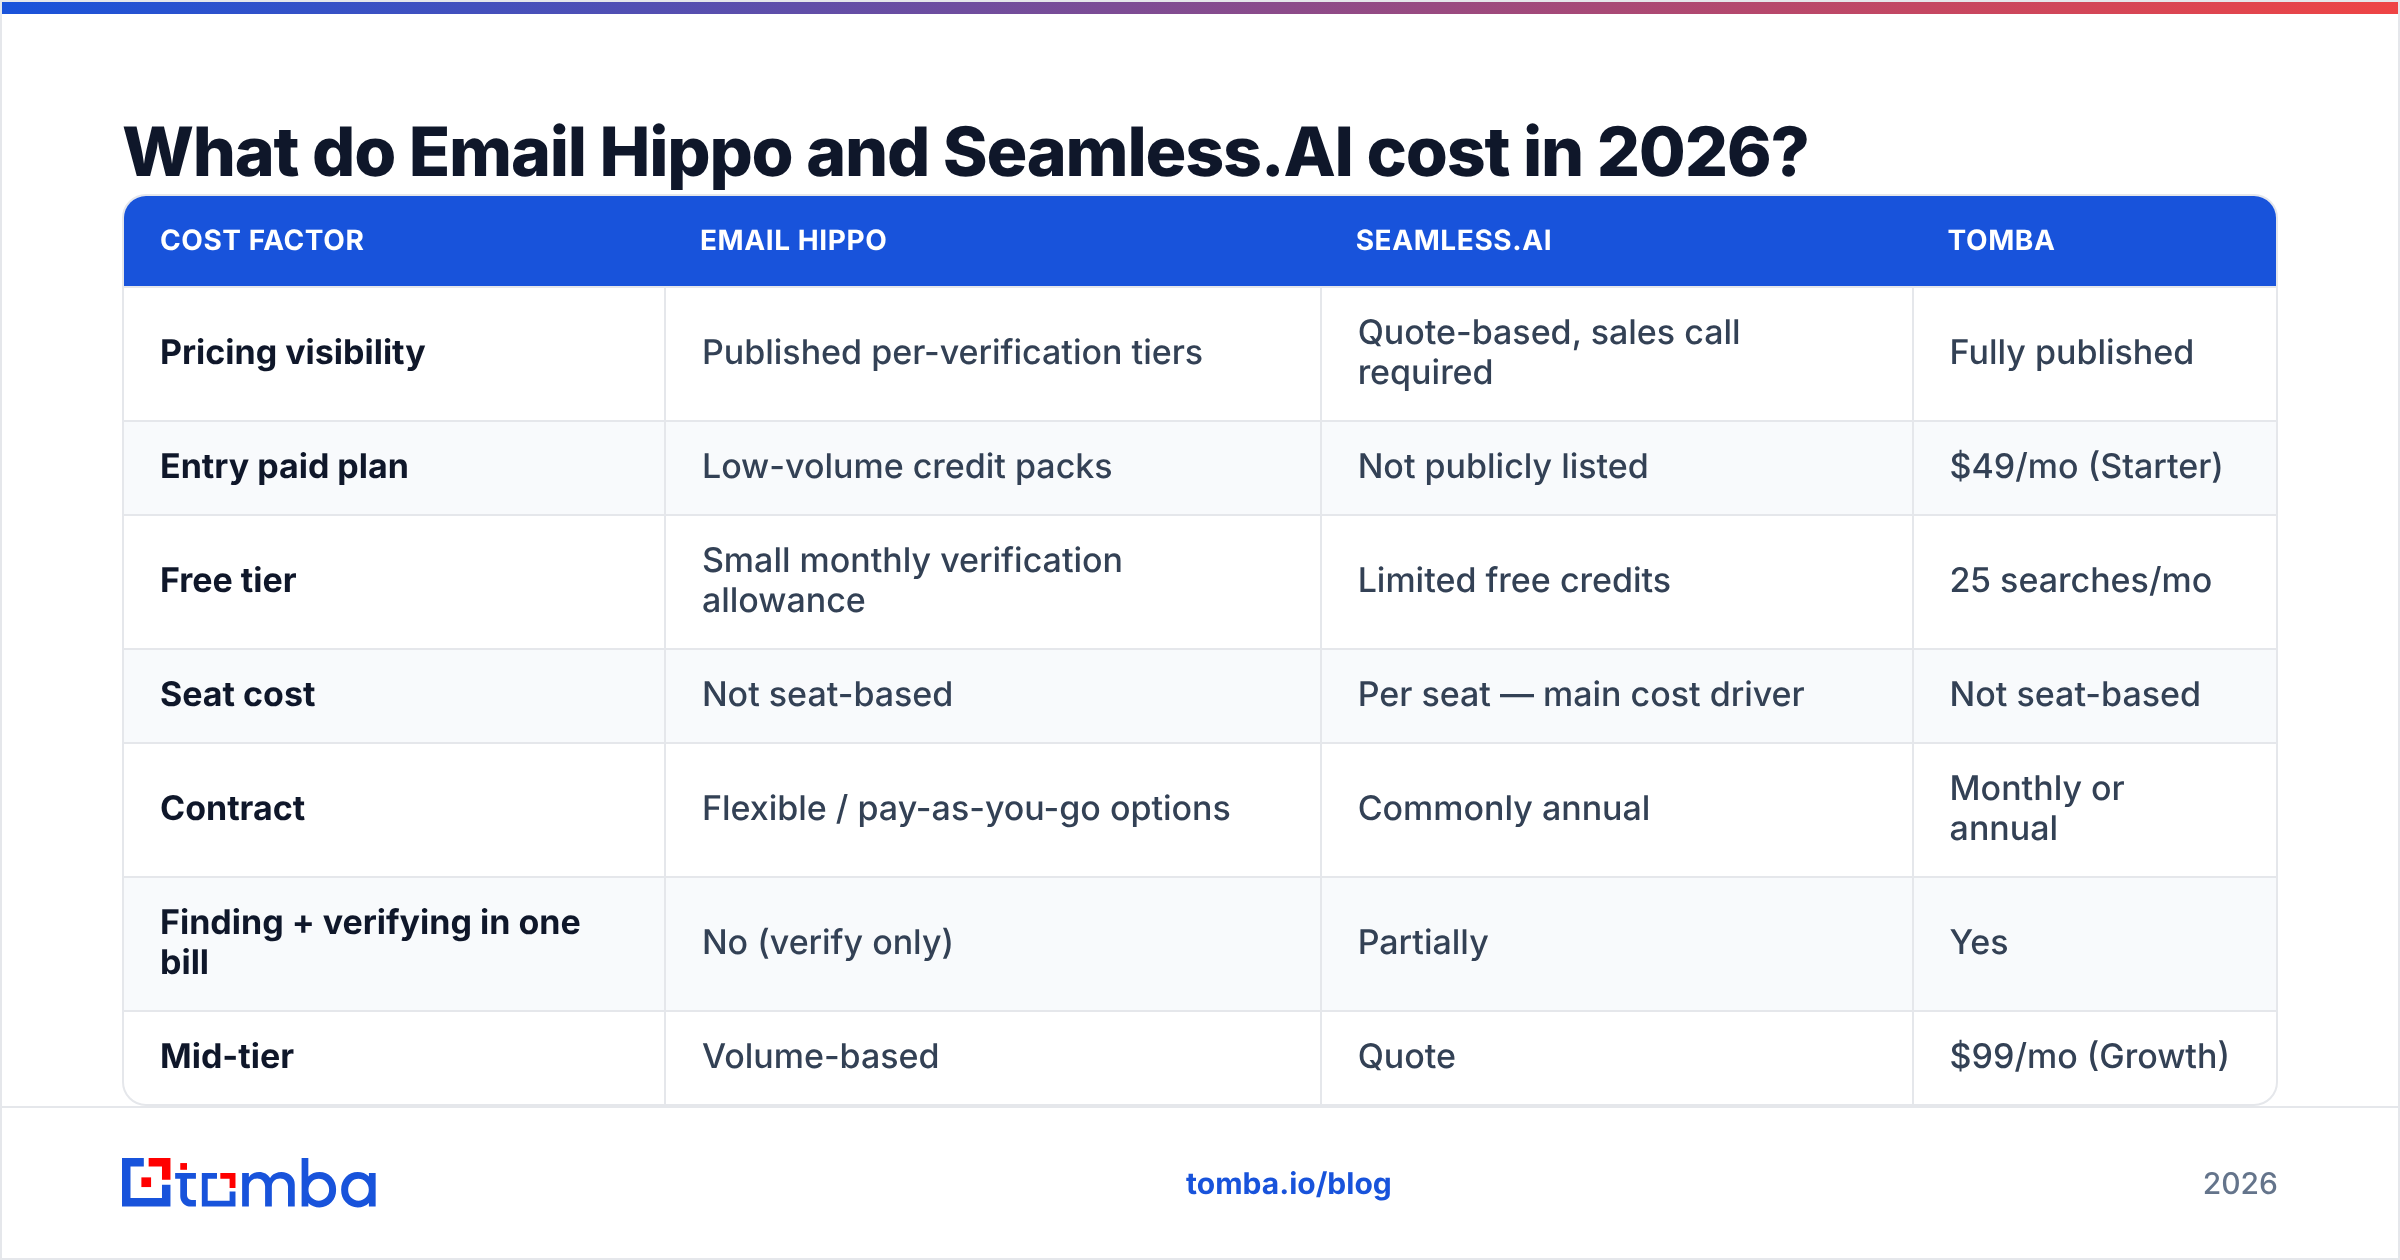
Task: Click the 'EMAIL HIPPO' column header
Action: click(x=793, y=240)
